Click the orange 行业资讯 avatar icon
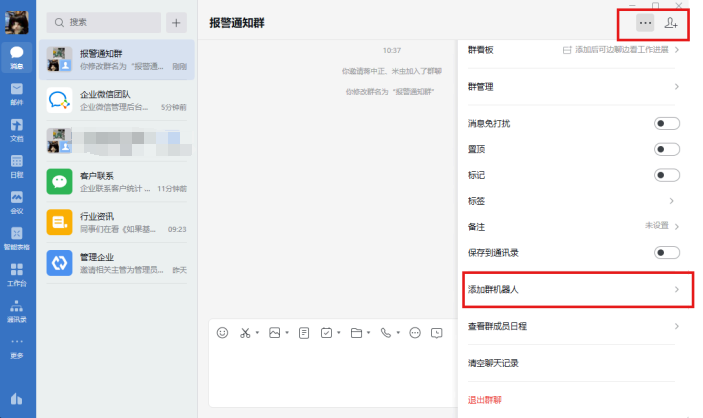 click(59, 222)
